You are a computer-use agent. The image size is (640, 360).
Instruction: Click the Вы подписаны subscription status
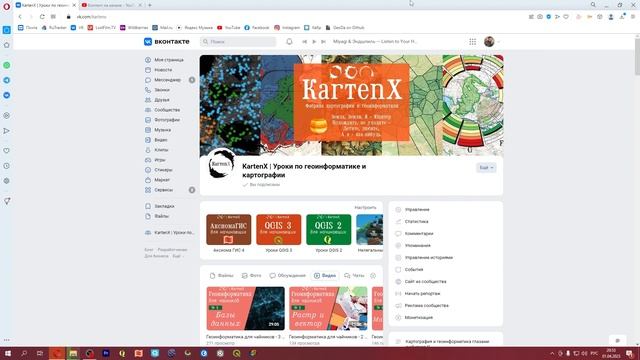click(261, 185)
